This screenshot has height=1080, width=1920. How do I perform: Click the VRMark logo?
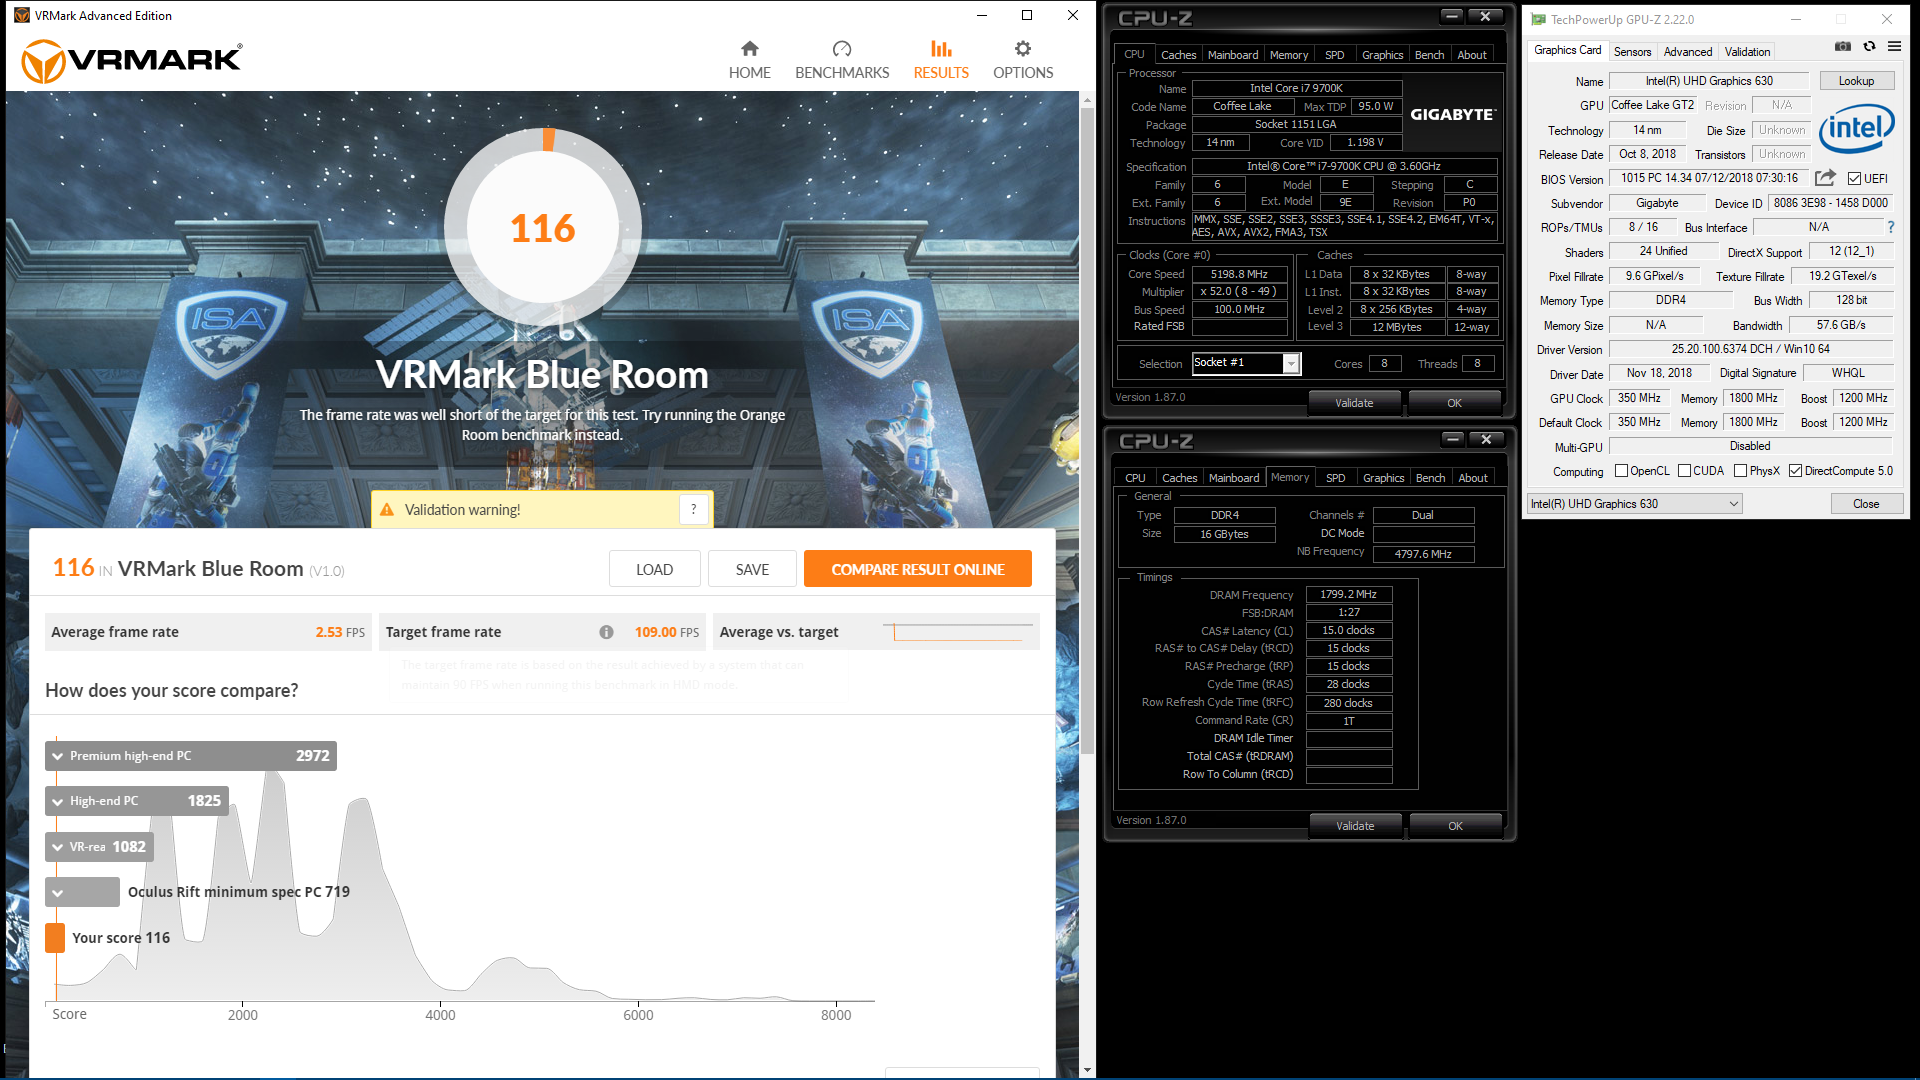click(x=131, y=61)
